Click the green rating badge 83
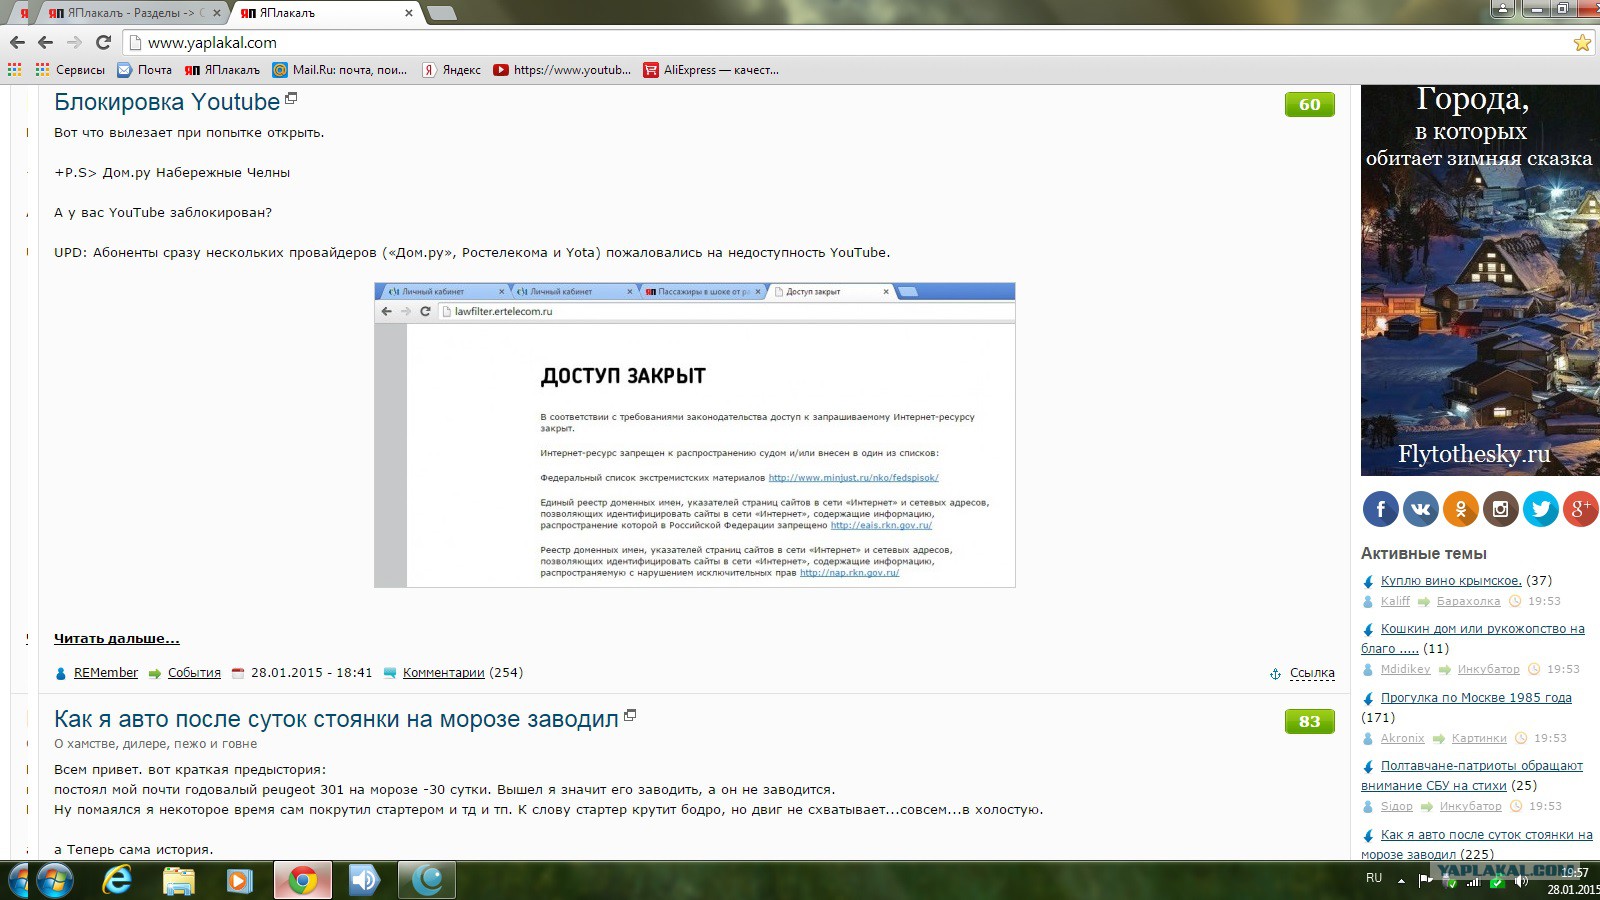Image resolution: width=1600 pixels, height=900 pixels. (1309, 721)
